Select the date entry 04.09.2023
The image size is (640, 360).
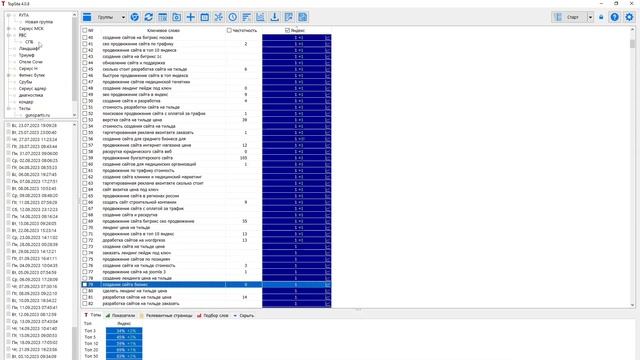click(34, 266)
